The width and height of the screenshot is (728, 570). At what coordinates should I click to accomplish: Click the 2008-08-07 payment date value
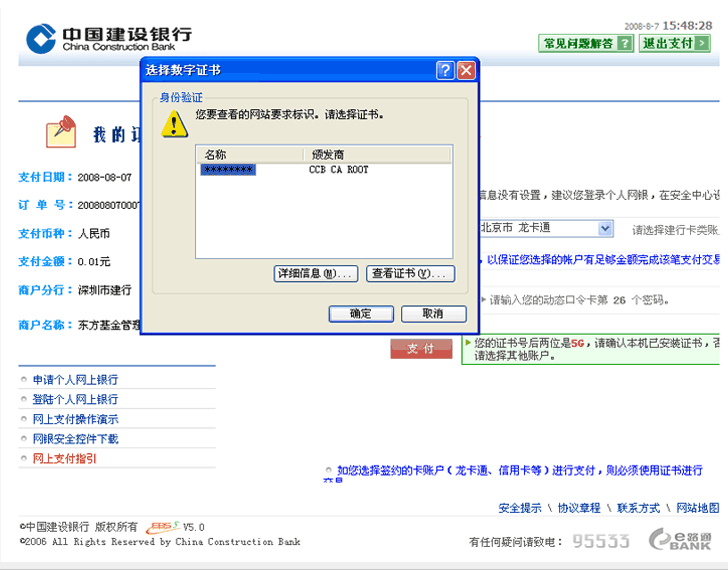pos(104,177)
